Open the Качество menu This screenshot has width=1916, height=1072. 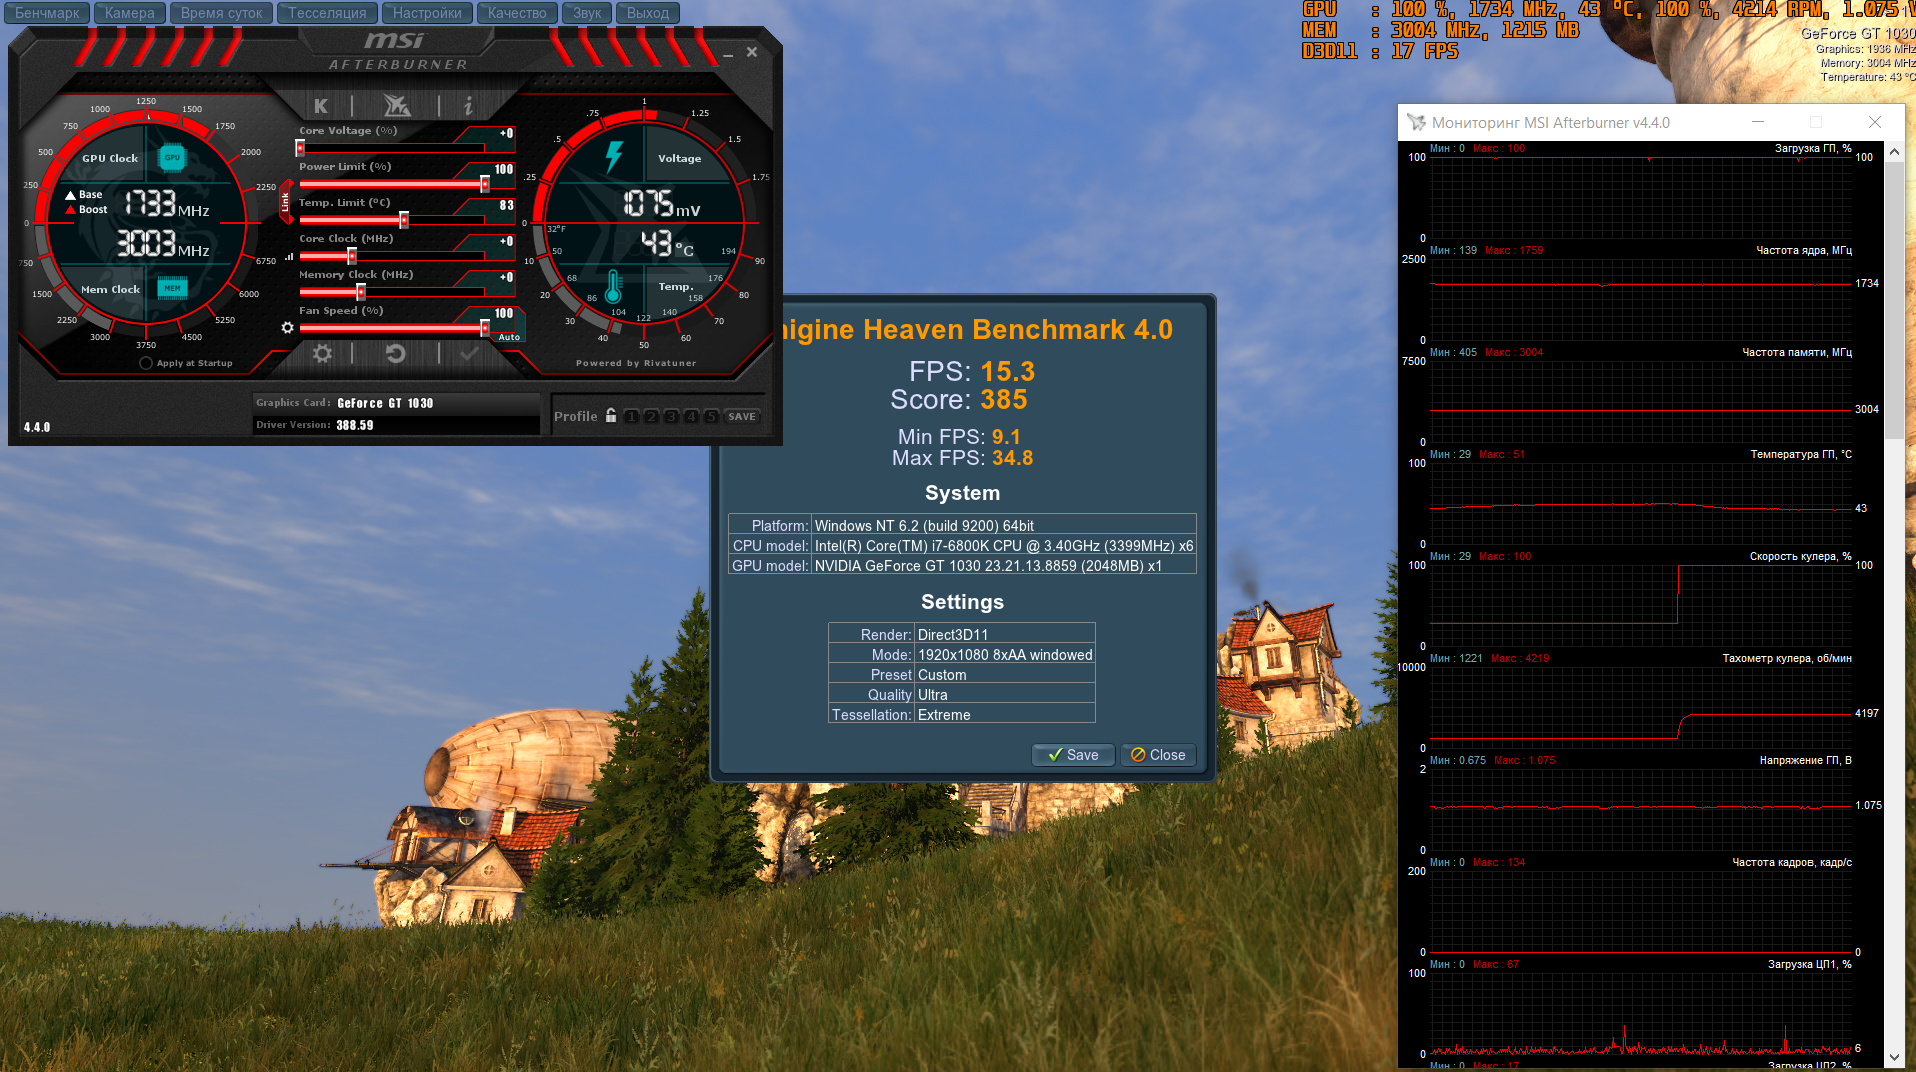click(x=517, y=13)
